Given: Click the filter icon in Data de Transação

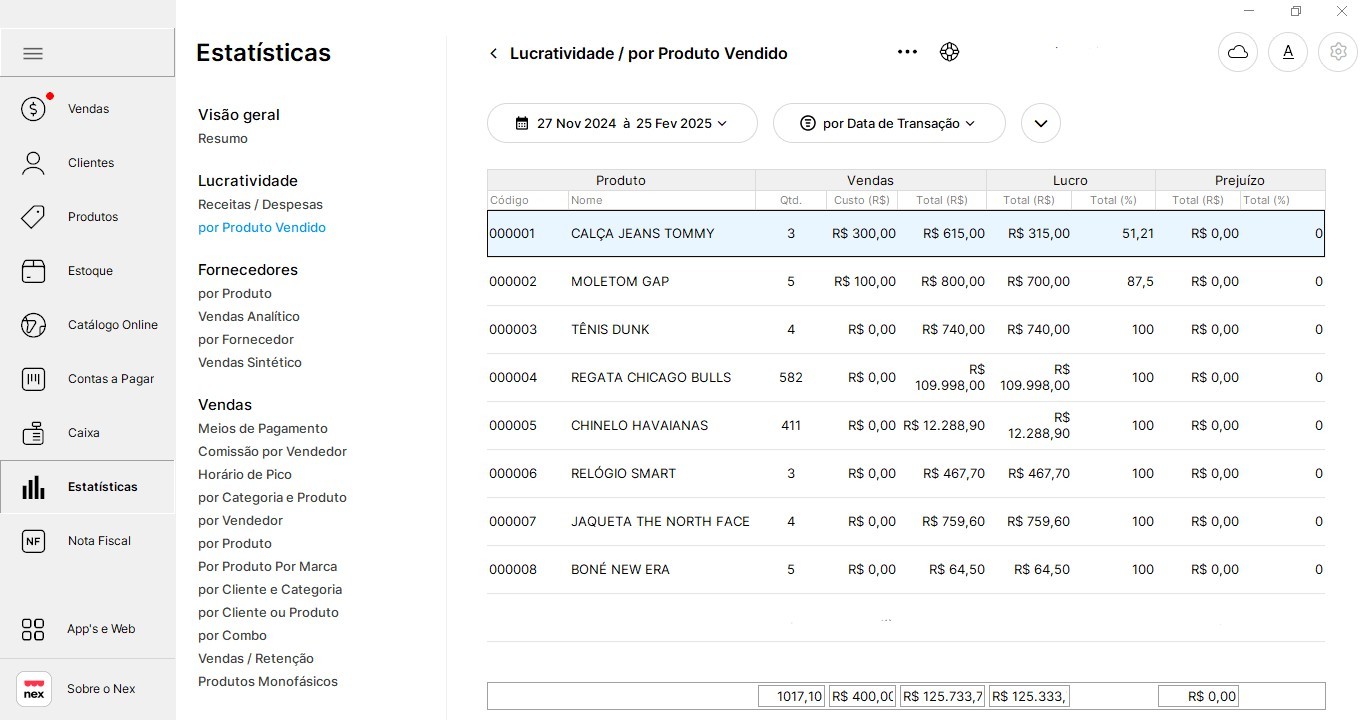Looking at the screenshot, I should point(808,123).
